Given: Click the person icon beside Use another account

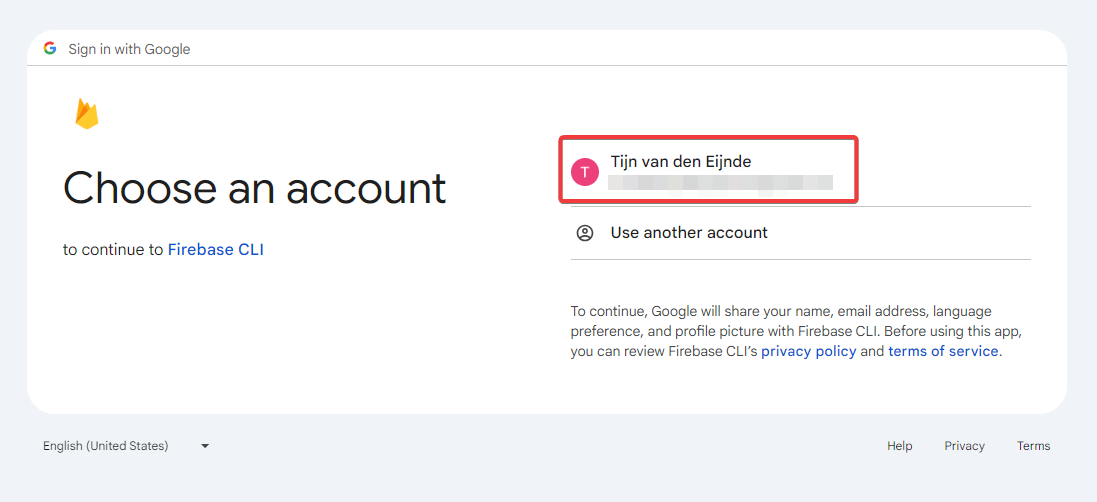Looking at the screenshot, I should coord(585,233).
